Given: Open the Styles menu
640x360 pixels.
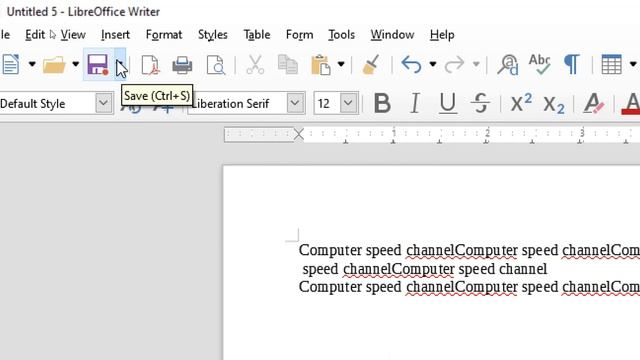Looking at the screenshot, I should (x=213, y=35).
